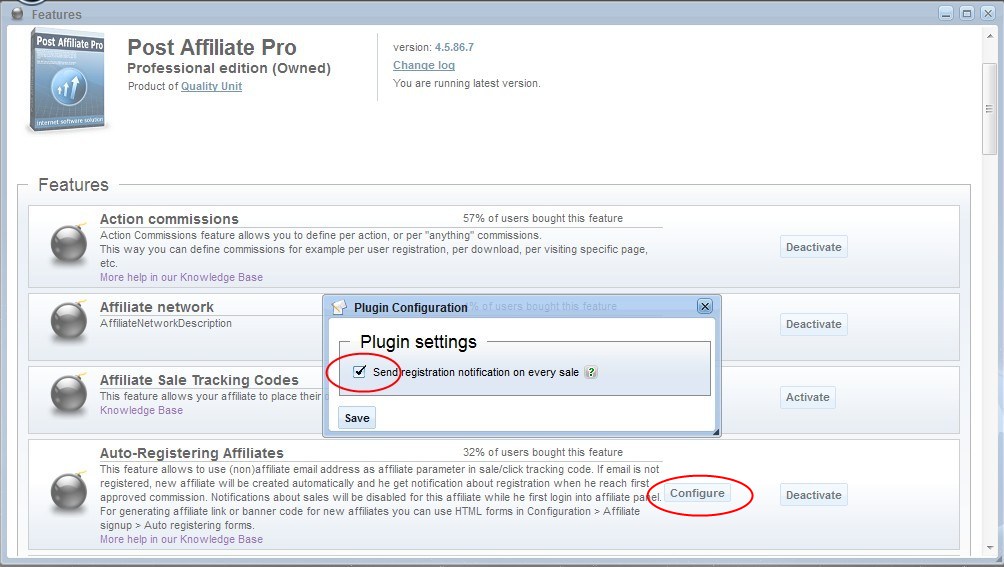Click '57% of users bought this feature'
1004x567 pixels.
point(543,218)
